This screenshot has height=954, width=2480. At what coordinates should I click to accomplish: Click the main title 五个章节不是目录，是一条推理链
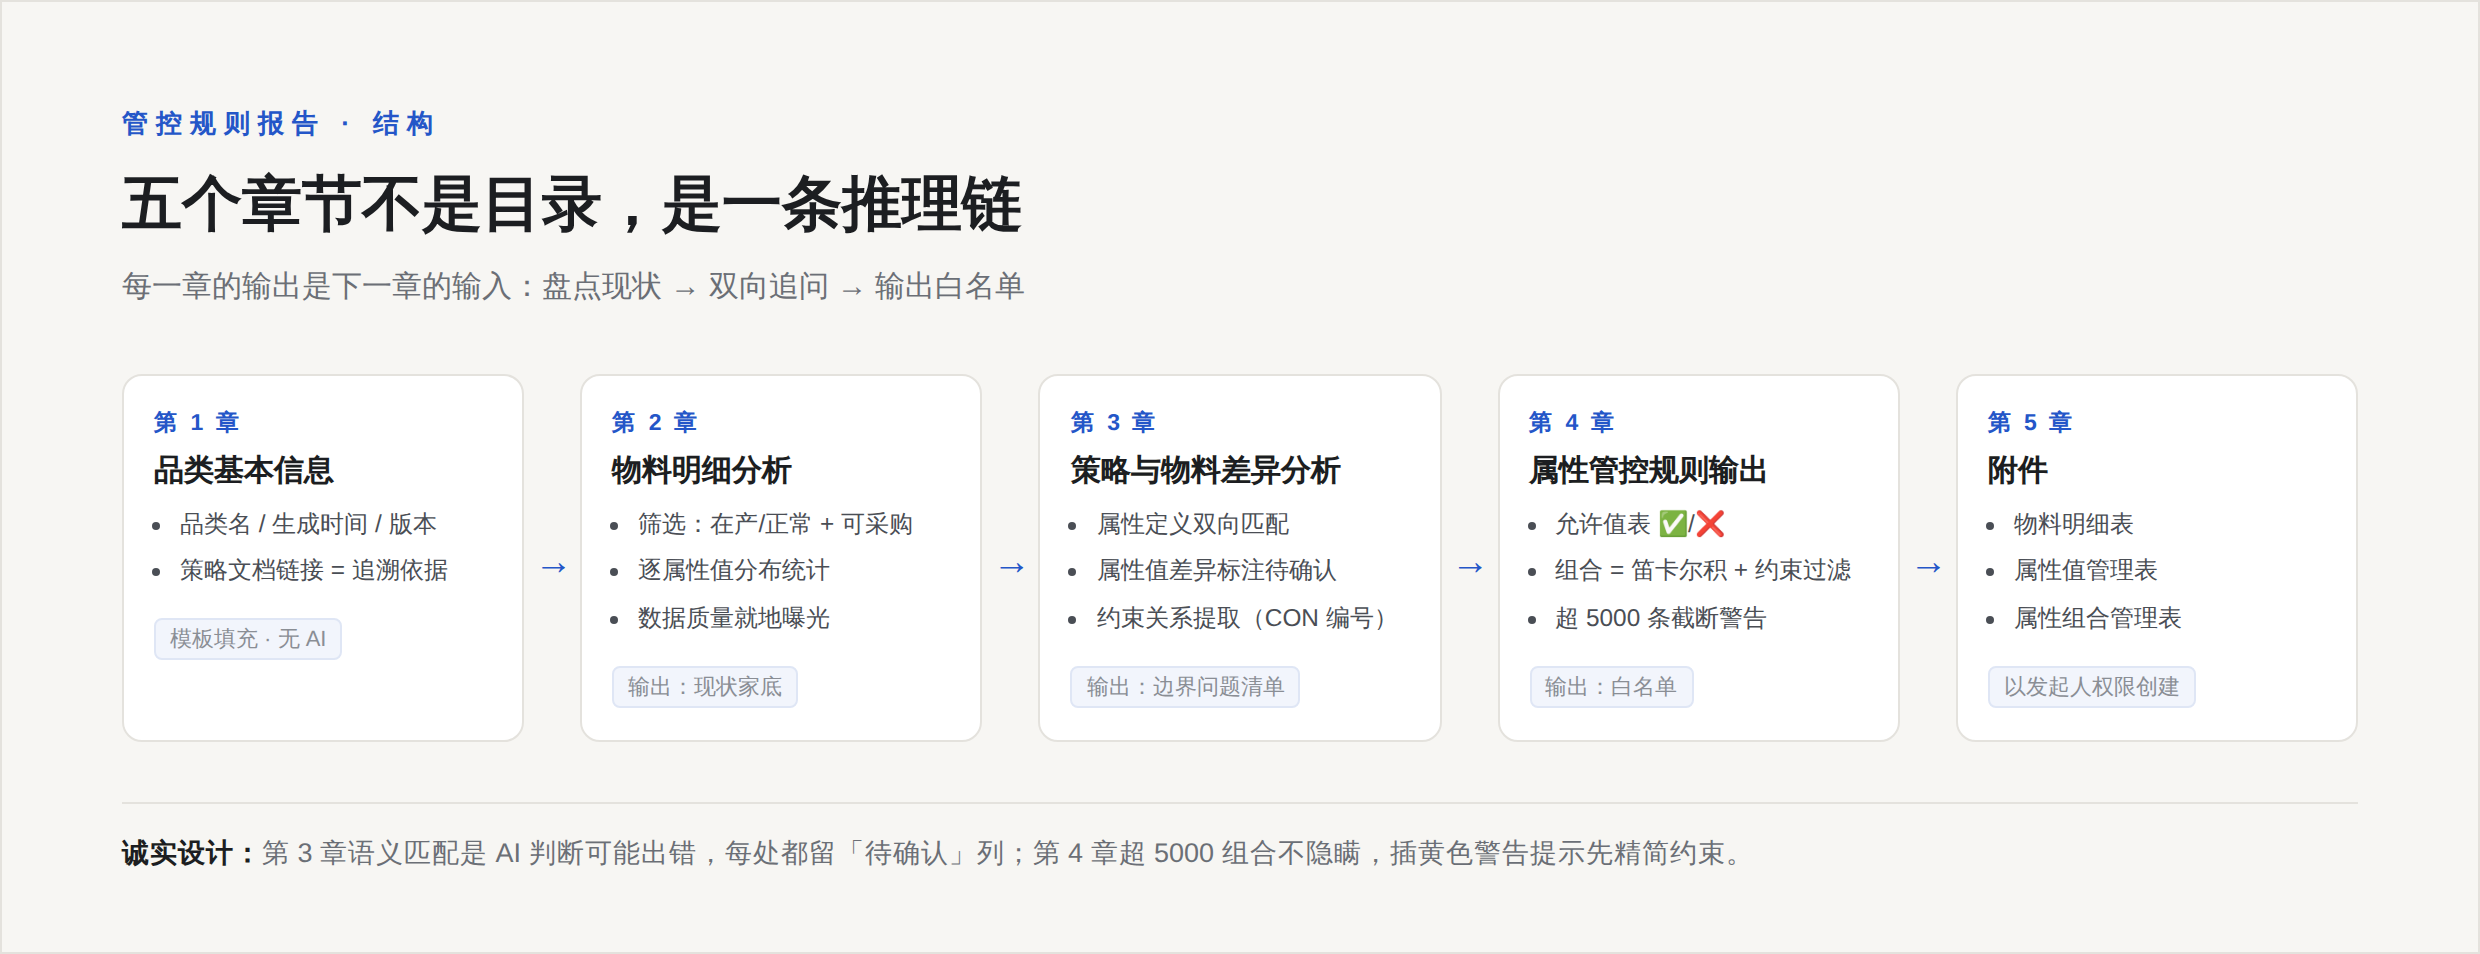pos(571,204)
